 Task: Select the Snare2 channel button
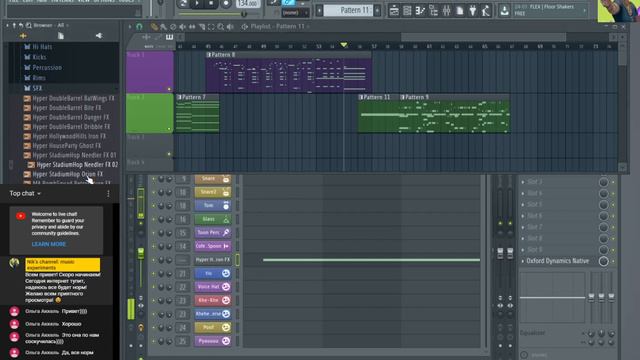click(213, 192)
